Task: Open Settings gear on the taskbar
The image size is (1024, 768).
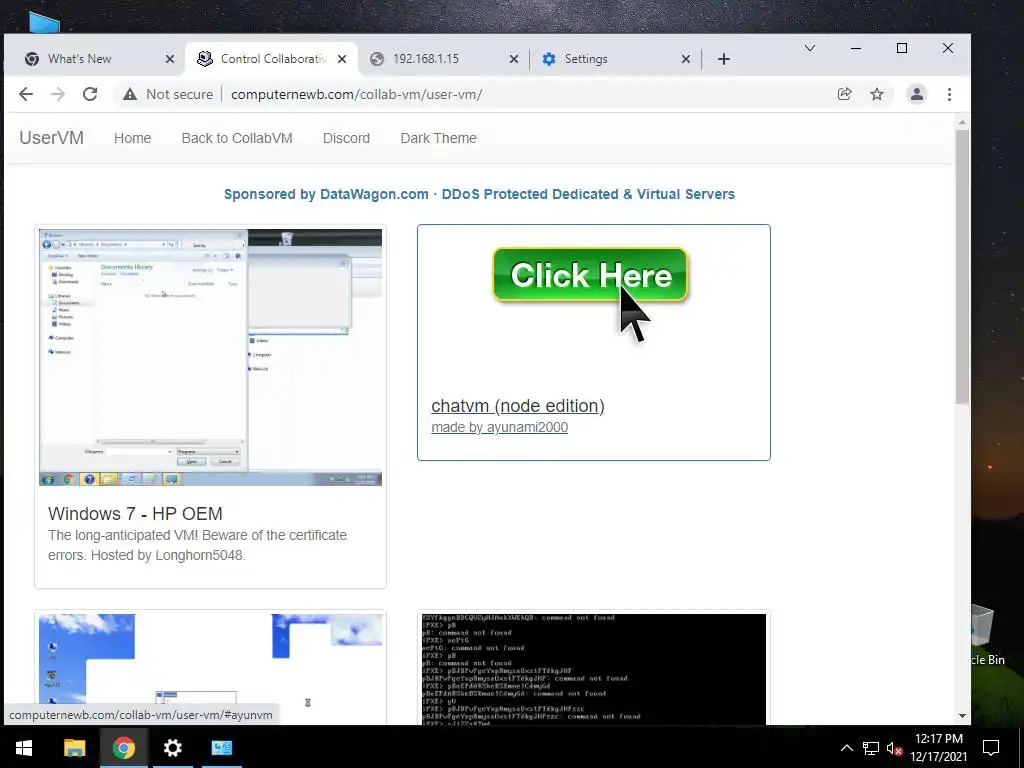Action: pos(172,748)
